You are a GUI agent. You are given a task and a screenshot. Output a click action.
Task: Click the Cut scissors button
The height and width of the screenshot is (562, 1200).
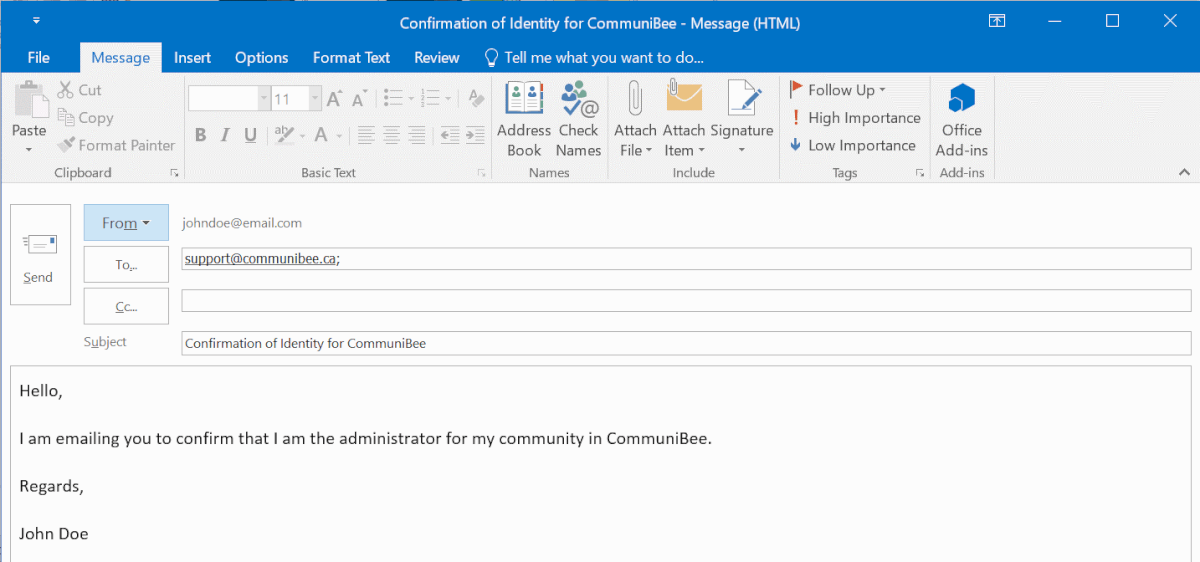pos(80,90)
